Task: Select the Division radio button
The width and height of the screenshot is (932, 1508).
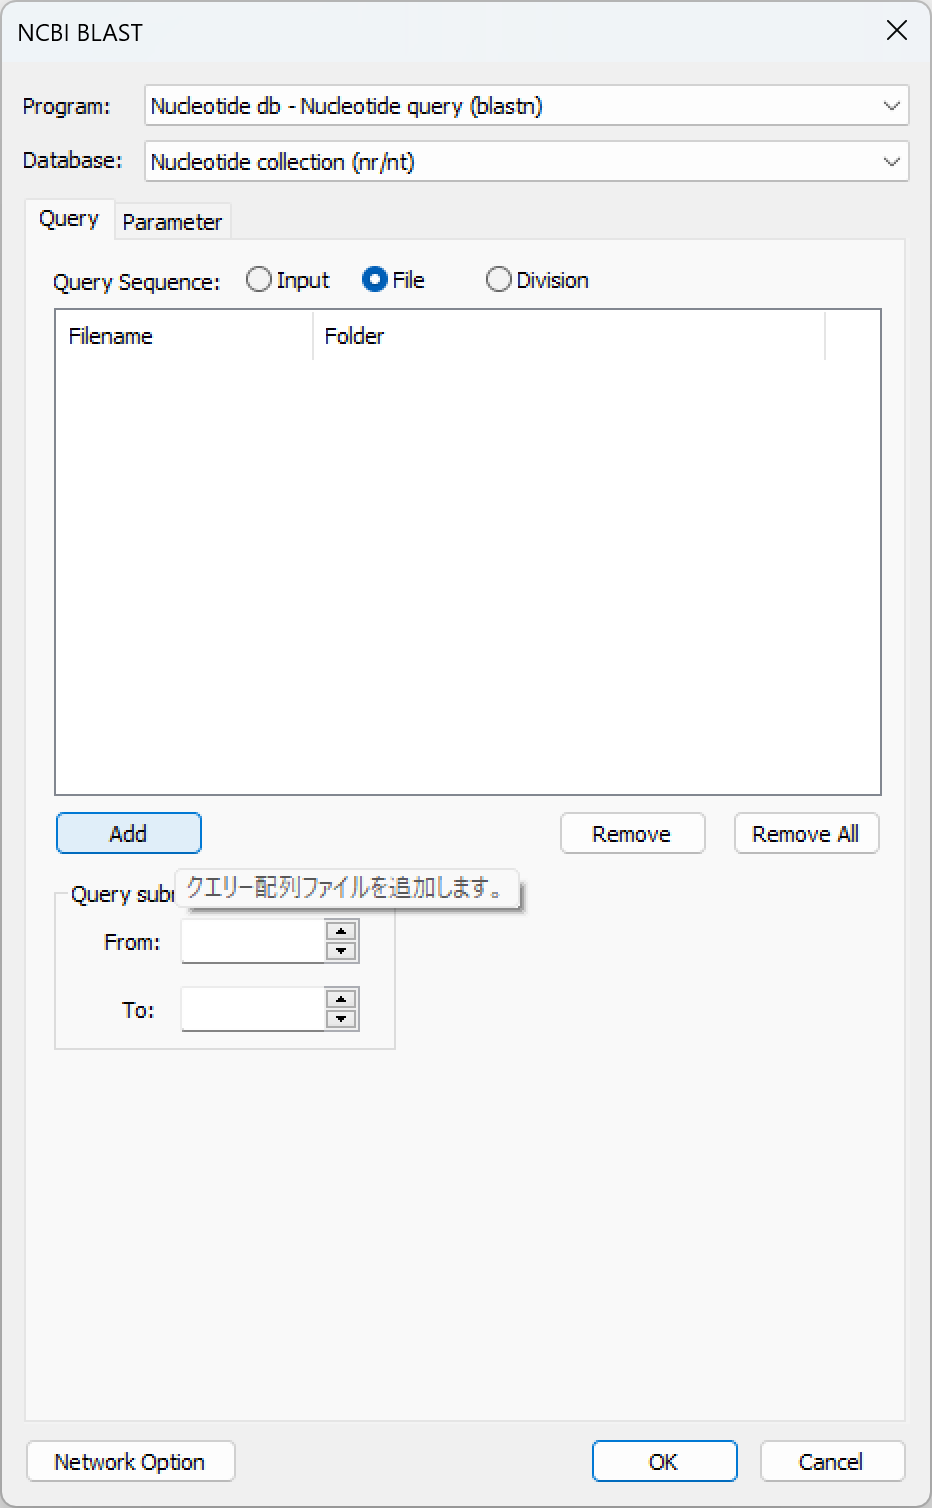Action: [x=538, y=280]
